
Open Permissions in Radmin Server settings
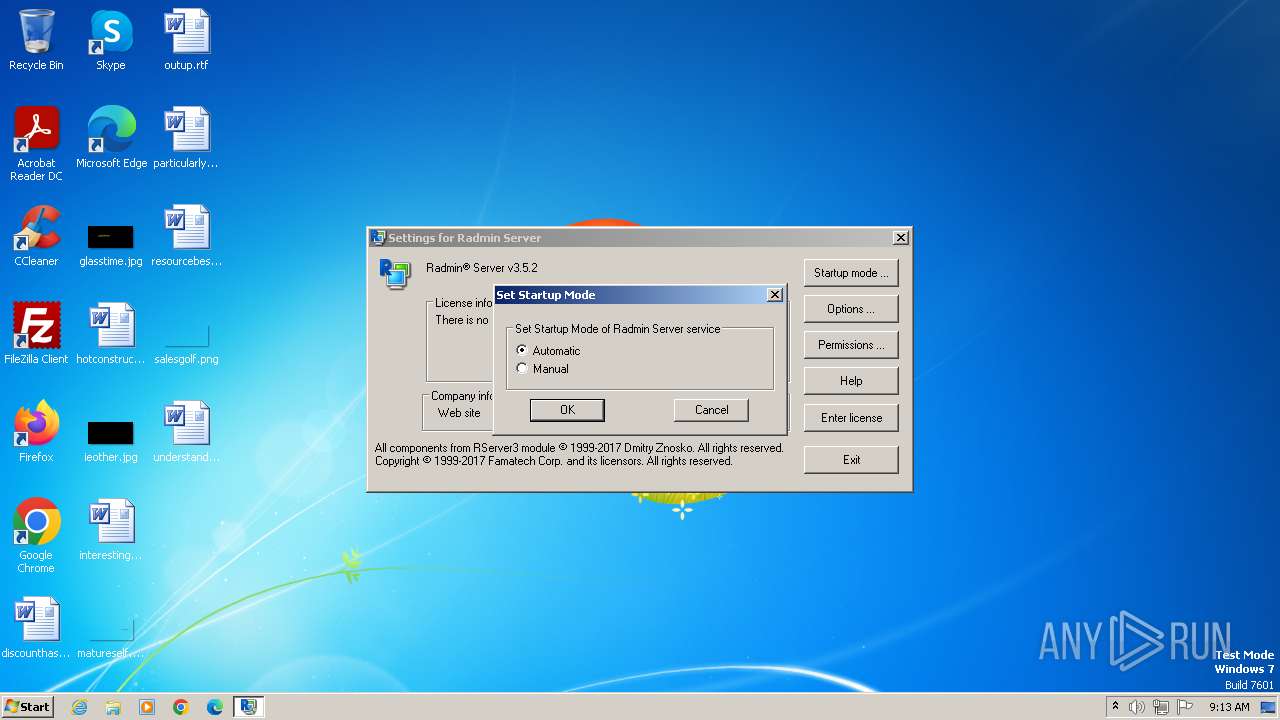tap(851, 345)
